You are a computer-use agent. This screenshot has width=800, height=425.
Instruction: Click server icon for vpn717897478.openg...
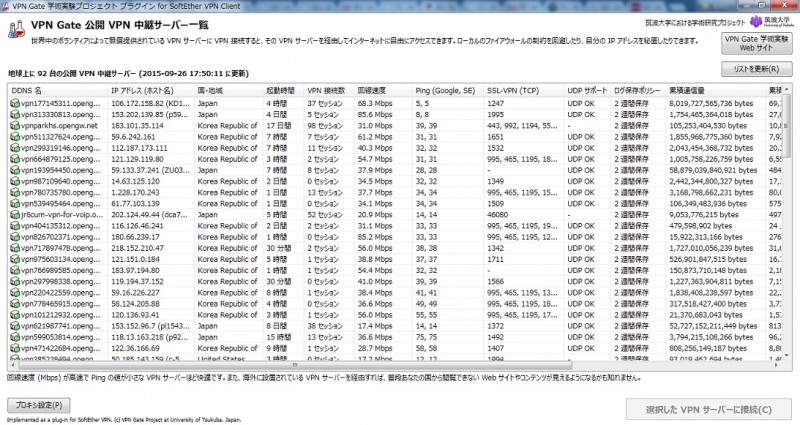[15, 248]
